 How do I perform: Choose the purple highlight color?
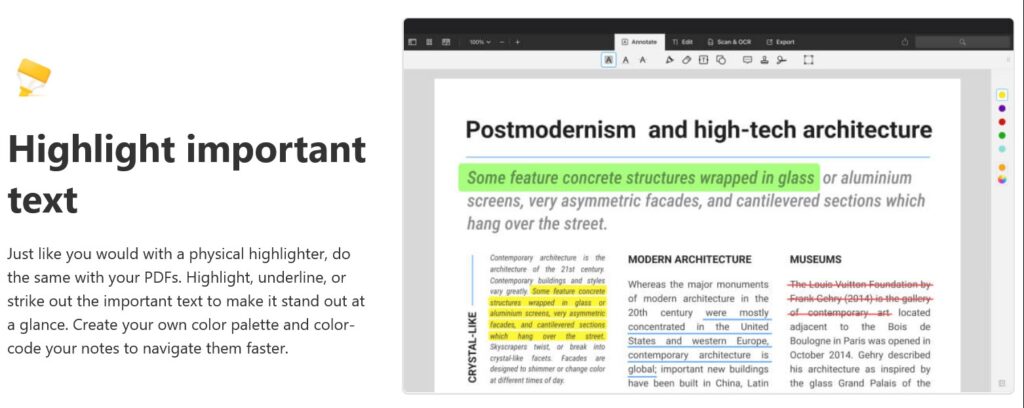pyautogui.click(x=1002, y=108)
